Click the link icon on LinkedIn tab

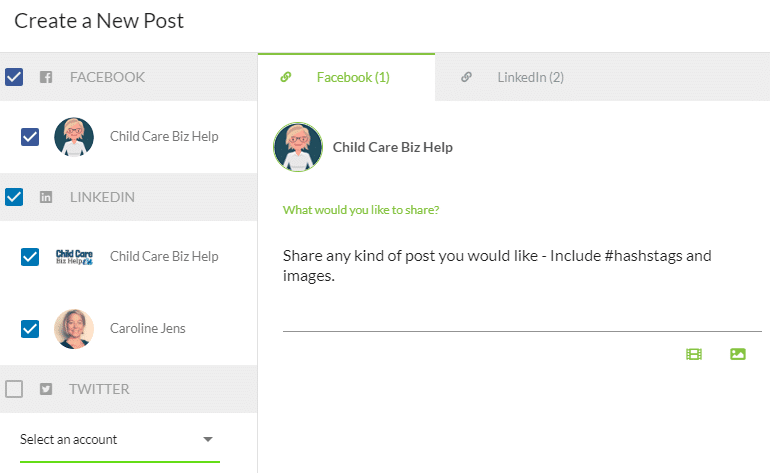click(467, 77)
